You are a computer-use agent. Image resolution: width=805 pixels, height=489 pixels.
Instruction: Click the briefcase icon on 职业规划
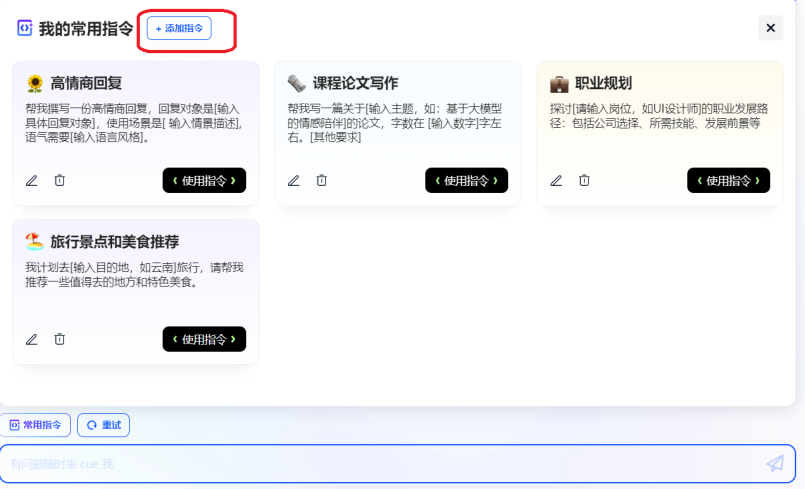(559, 83)
